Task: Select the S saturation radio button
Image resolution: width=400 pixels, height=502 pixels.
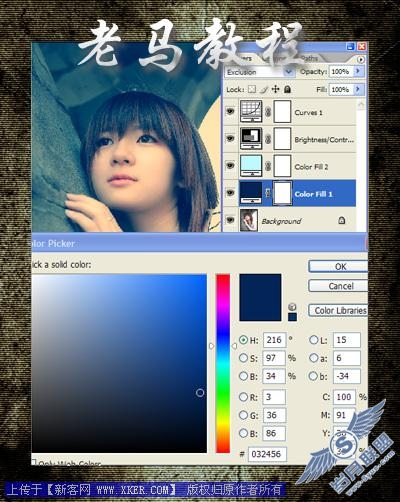Action: tap(243, 358)
